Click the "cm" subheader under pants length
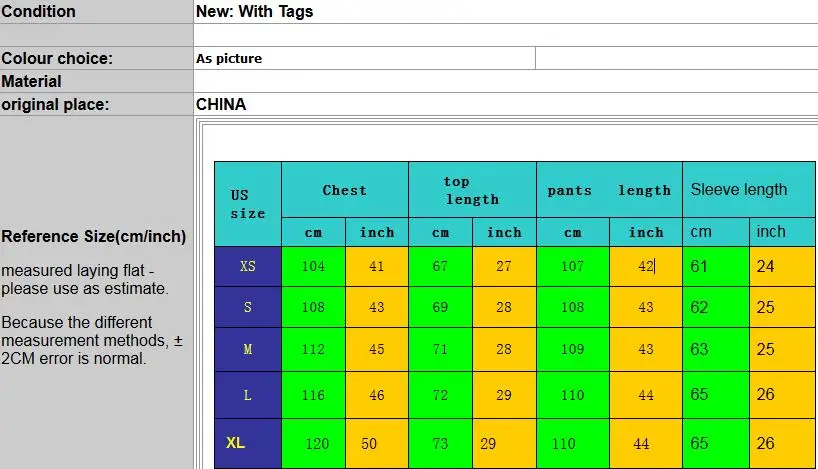This screenshot has width=818, height=469. (573, 232)
